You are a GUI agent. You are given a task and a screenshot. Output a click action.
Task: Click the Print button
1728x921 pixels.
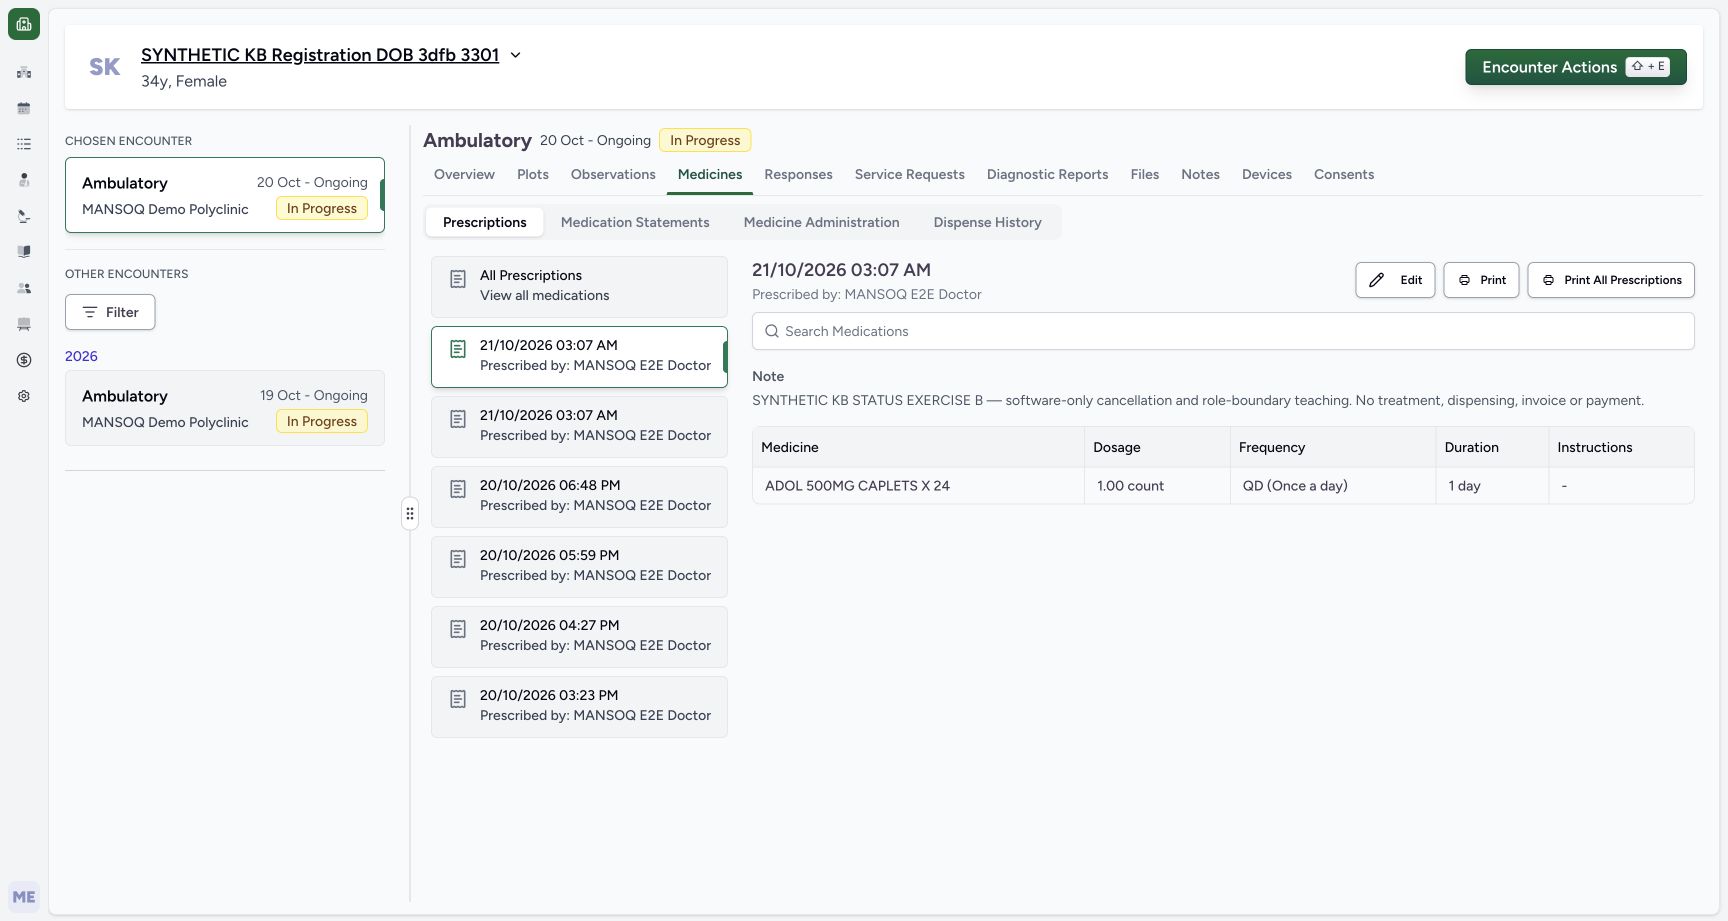1481,280
